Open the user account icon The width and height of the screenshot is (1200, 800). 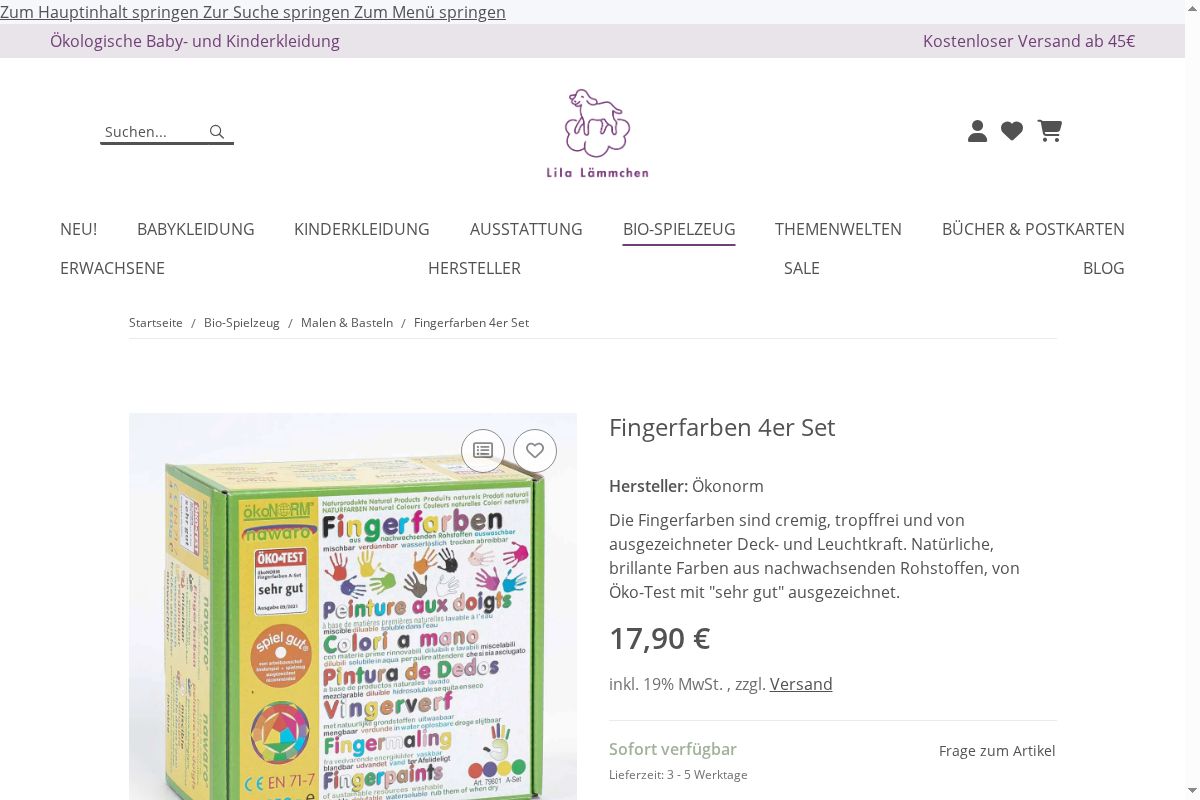click(978, 131)
